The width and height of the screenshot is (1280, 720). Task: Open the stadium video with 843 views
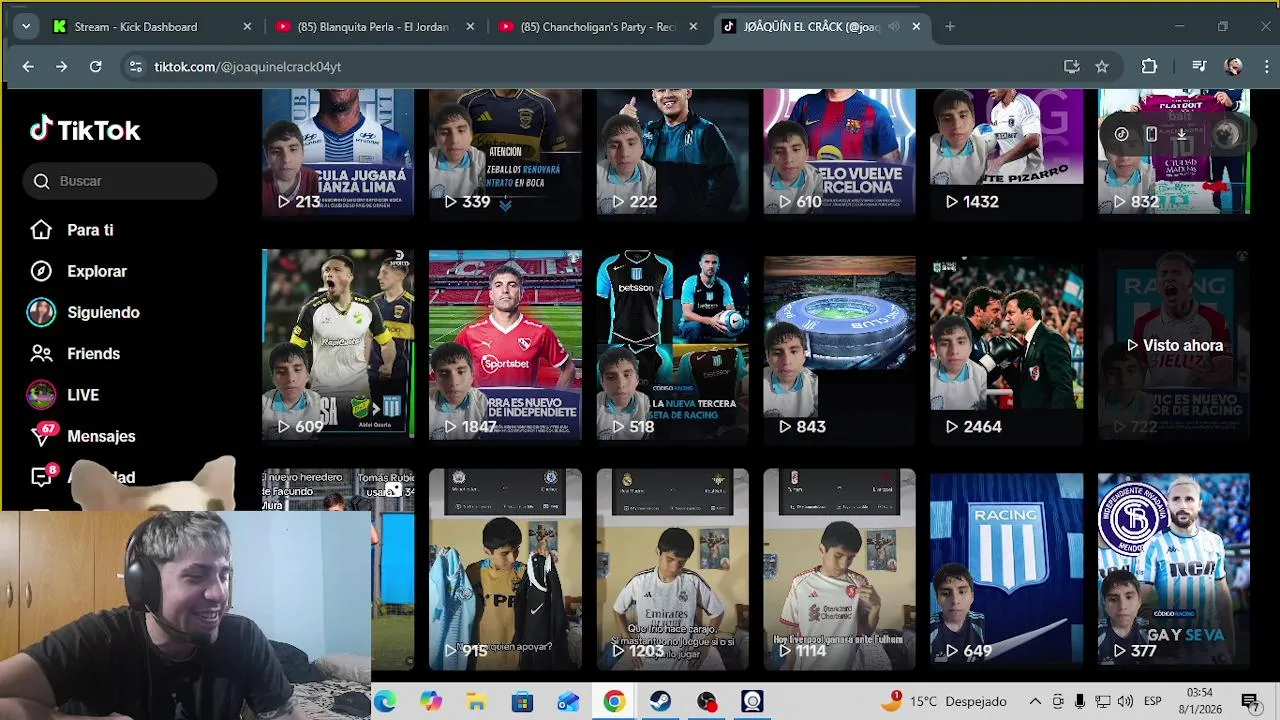[x=839, y=345]
